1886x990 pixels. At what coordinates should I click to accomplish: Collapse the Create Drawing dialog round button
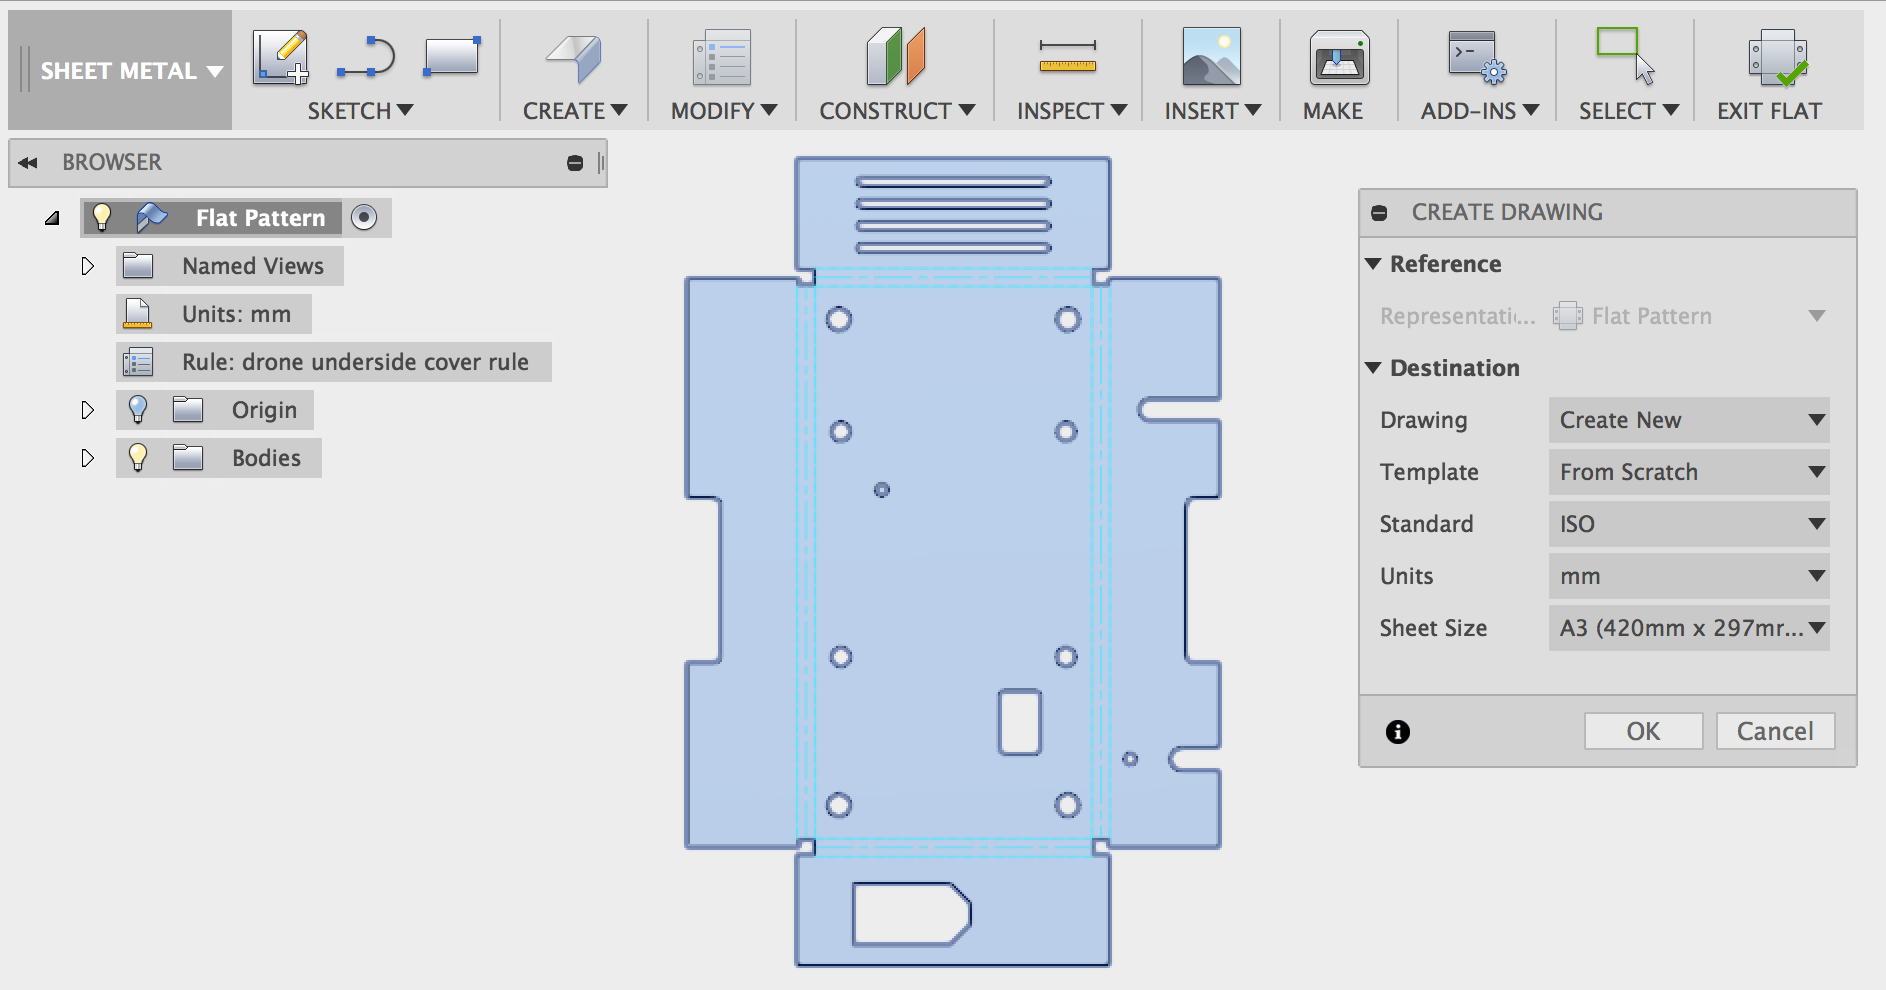pos(1380,213)
